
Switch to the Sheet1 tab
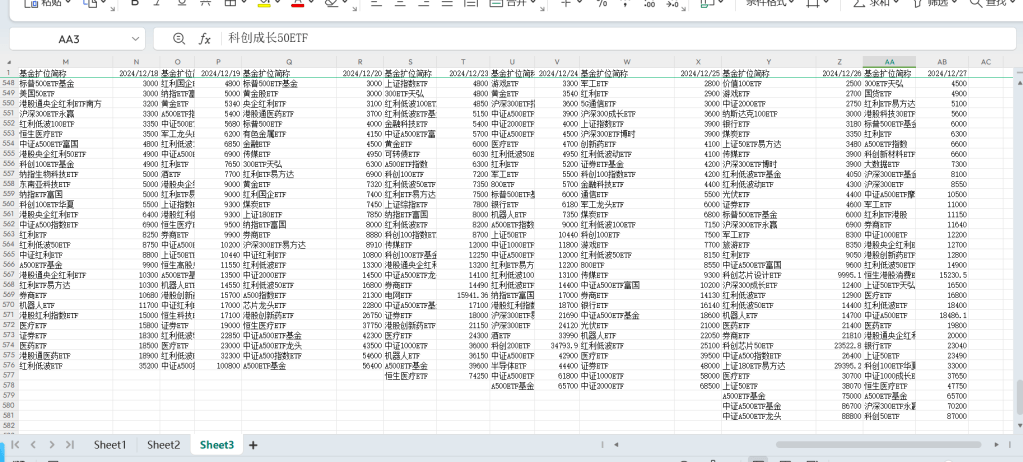(110, 444)
